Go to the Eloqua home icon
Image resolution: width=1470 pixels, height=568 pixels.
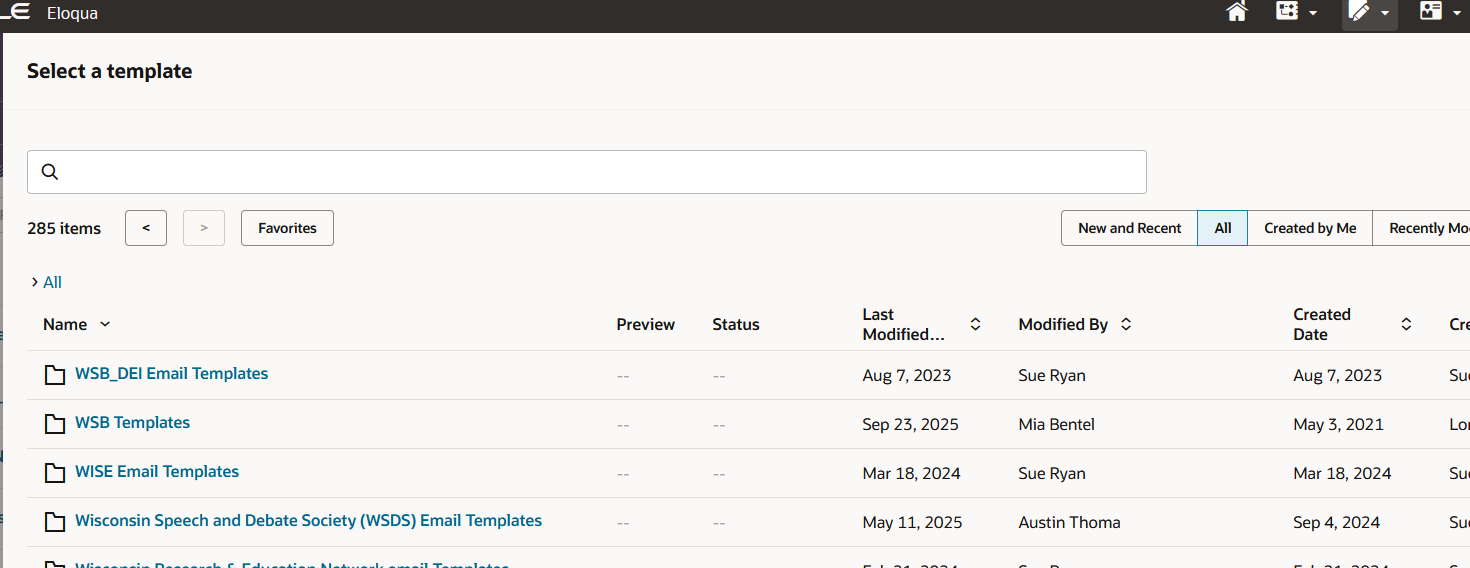(x=1237, y=13)
